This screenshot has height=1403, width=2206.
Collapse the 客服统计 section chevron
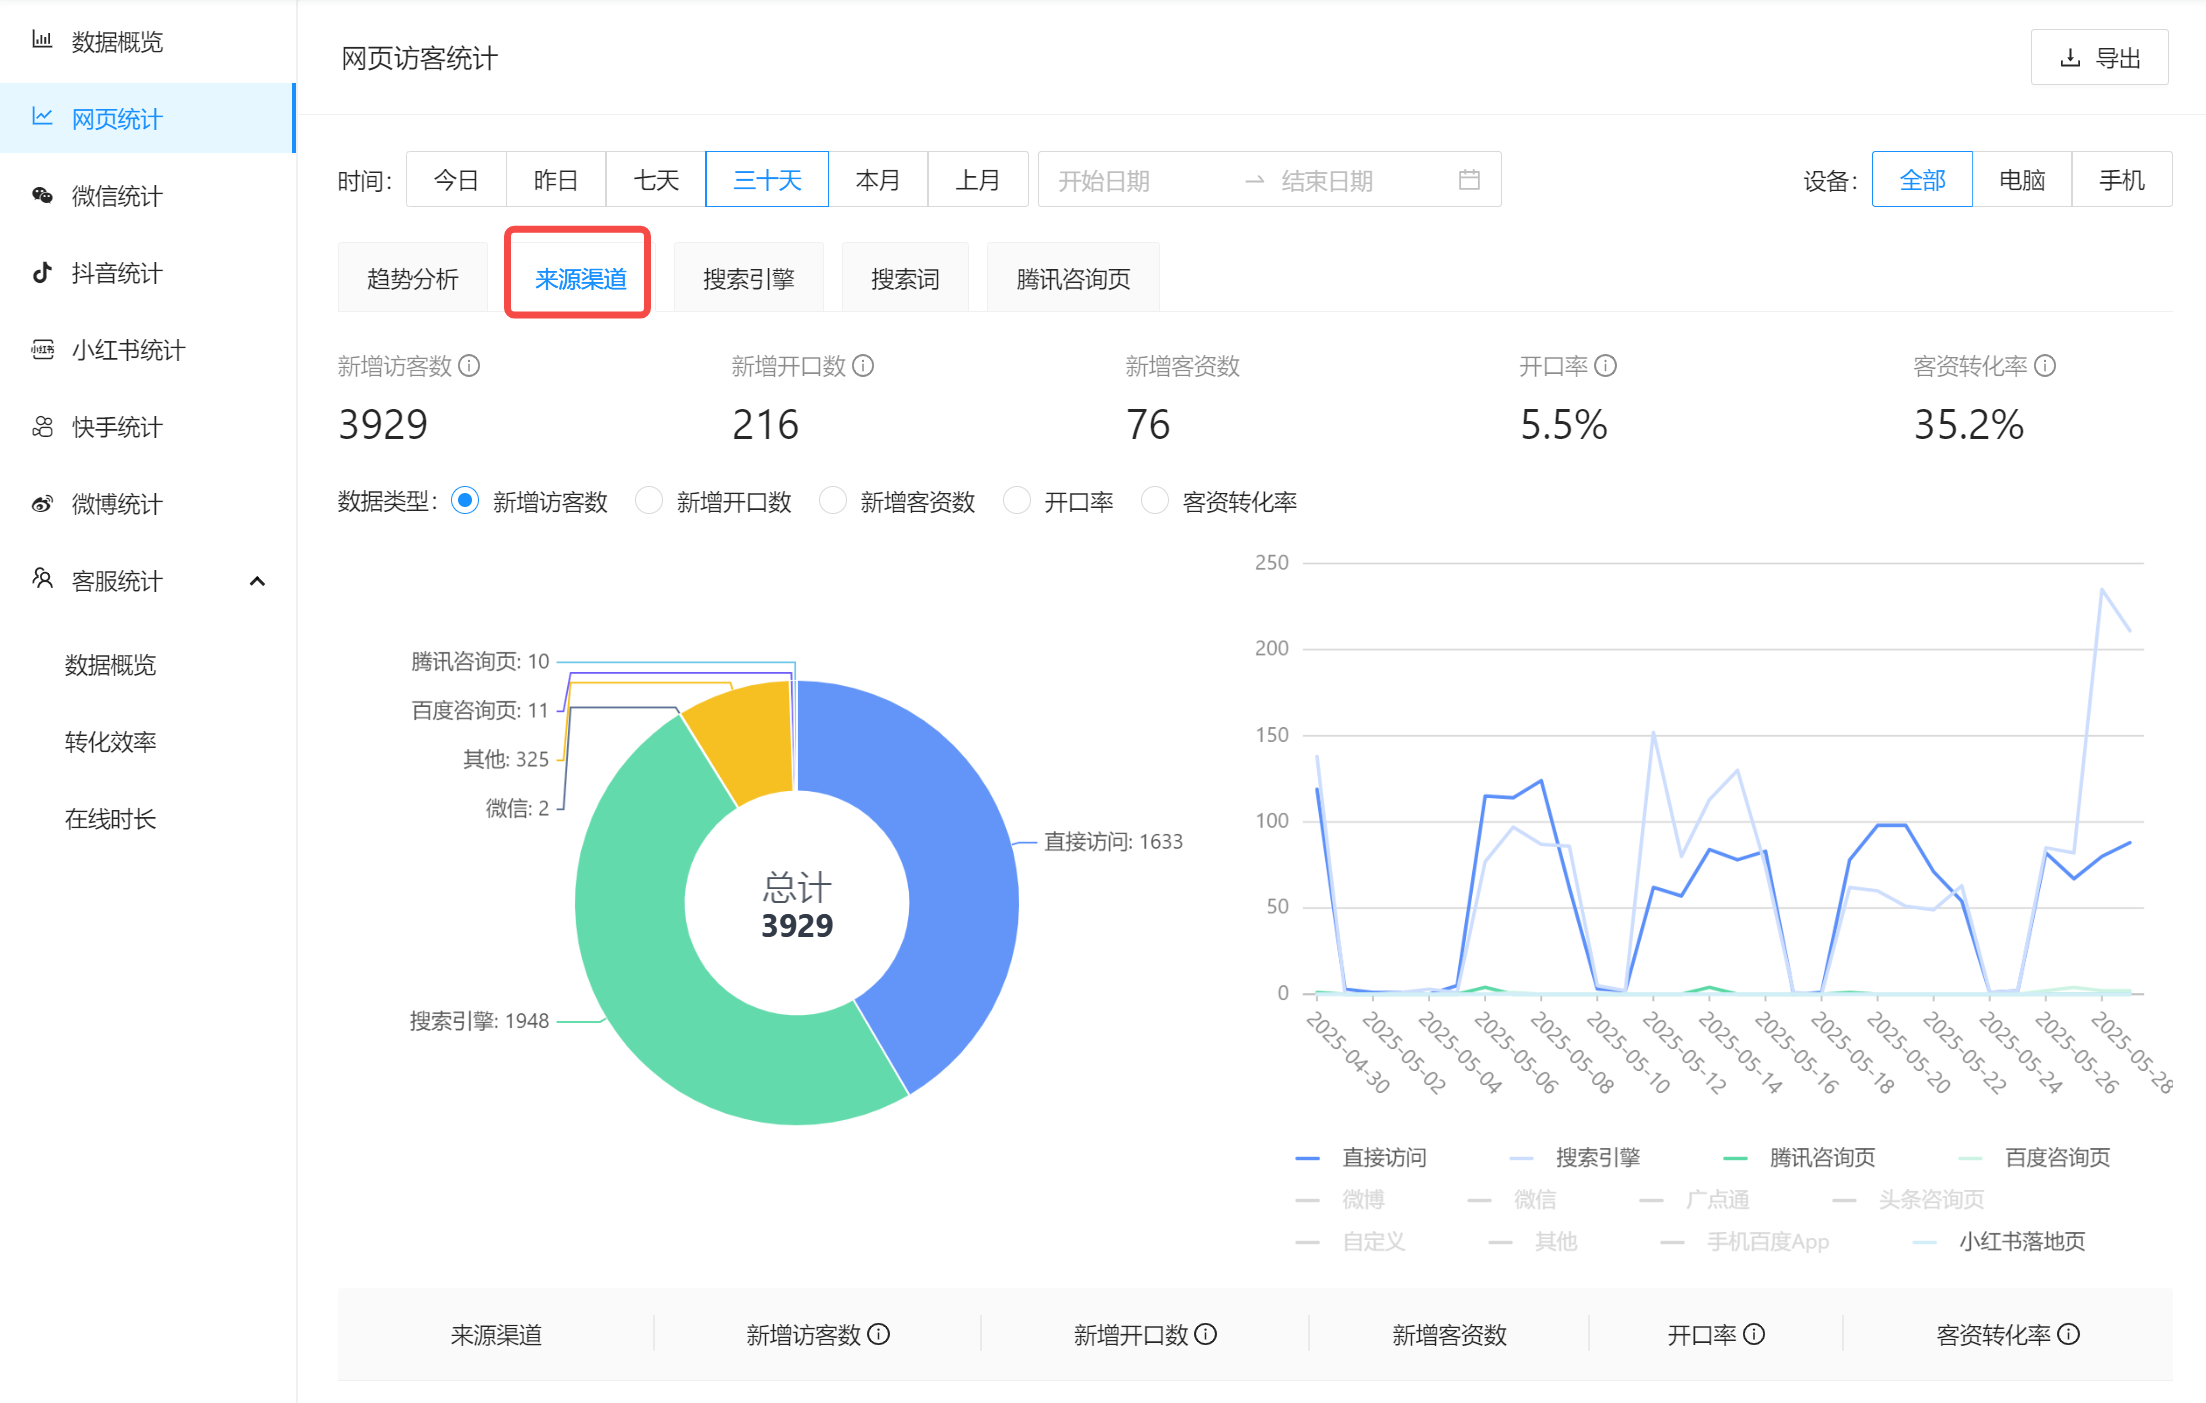click(259, 580)
